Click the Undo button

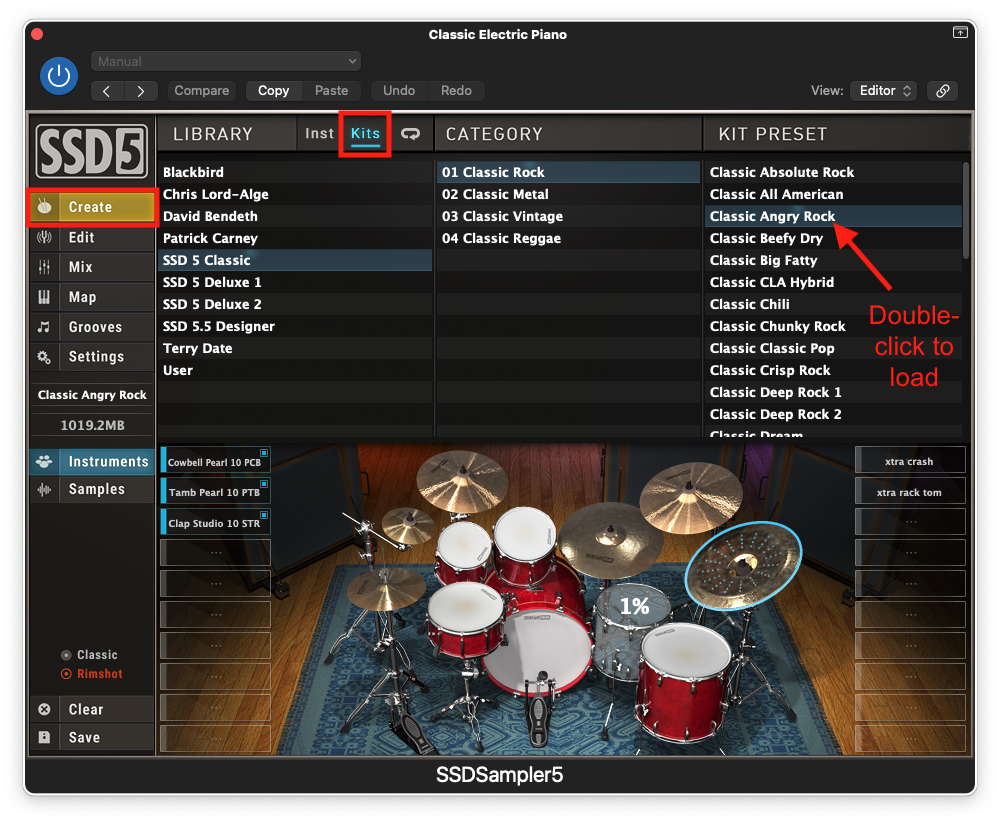(x=399, y=91)
